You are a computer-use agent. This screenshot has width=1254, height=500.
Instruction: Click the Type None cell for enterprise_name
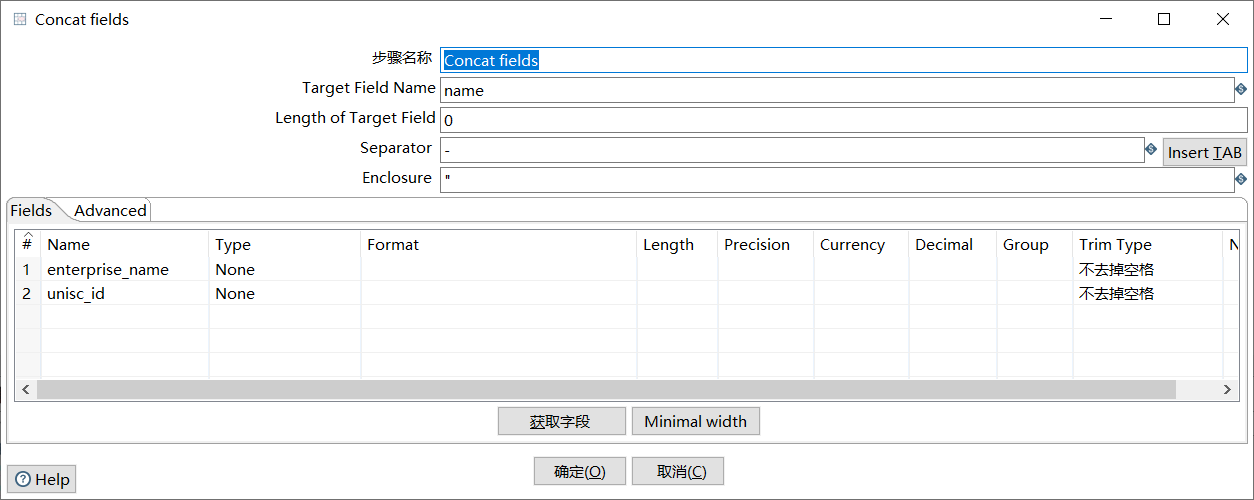tap(285, 270)
